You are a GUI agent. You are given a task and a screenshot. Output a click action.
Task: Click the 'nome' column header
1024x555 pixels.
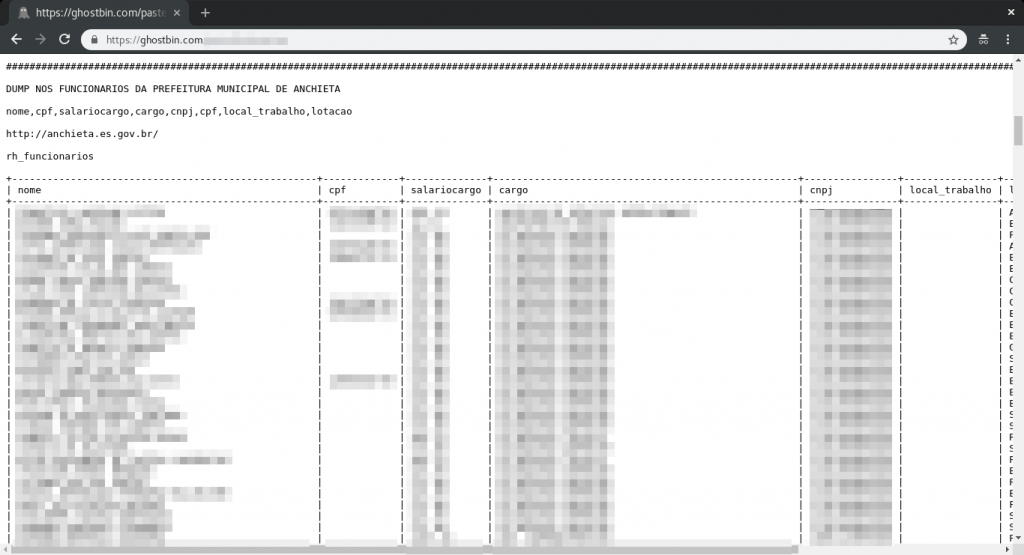(29, 190)
